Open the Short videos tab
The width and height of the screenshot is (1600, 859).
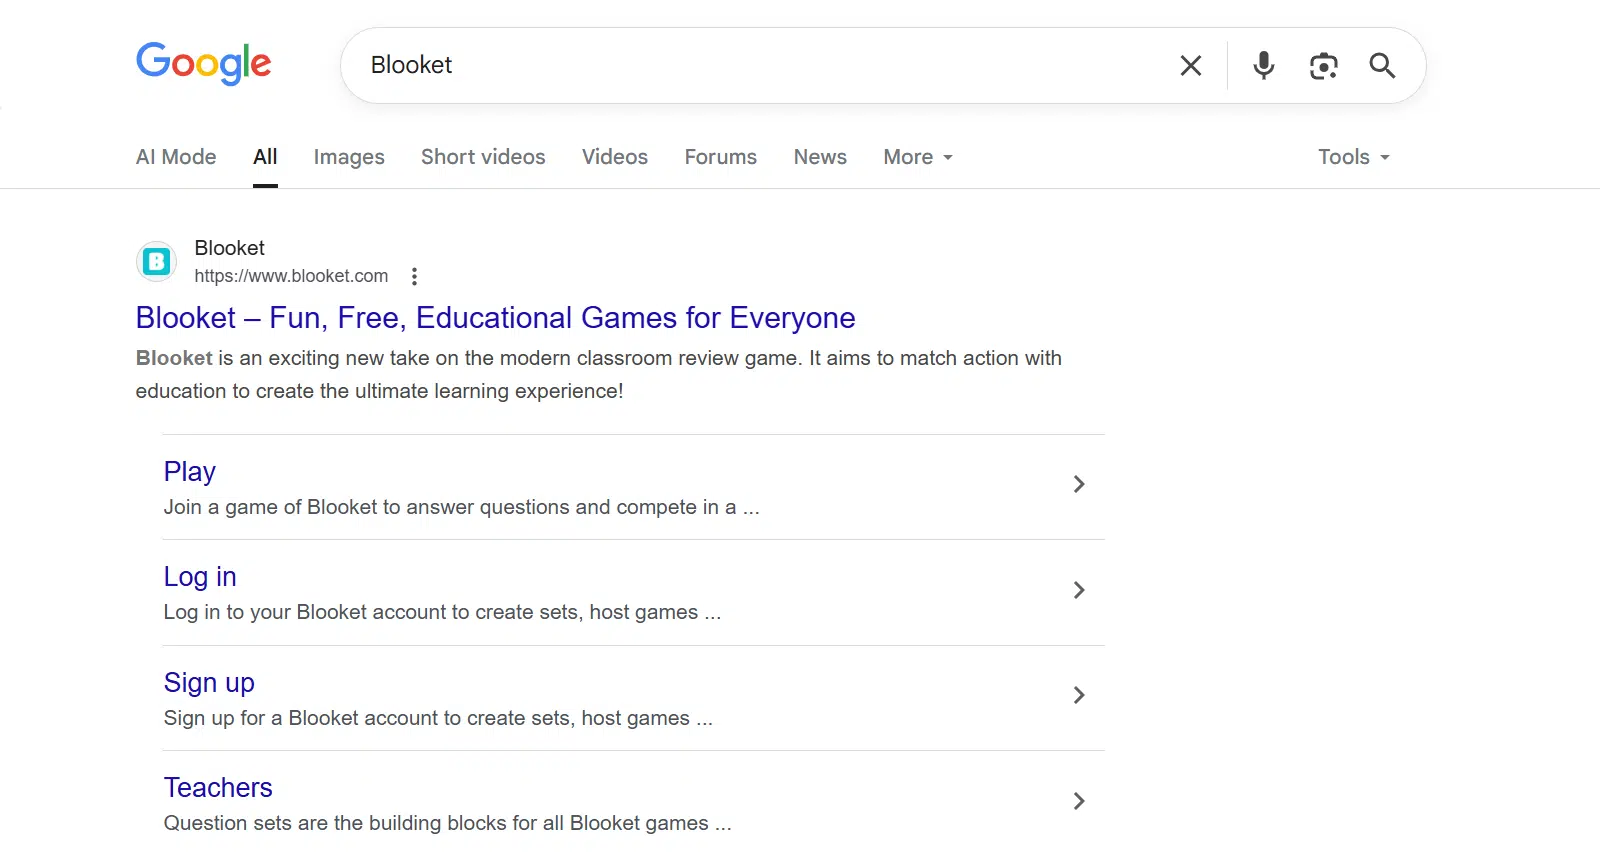click(483, 157)
